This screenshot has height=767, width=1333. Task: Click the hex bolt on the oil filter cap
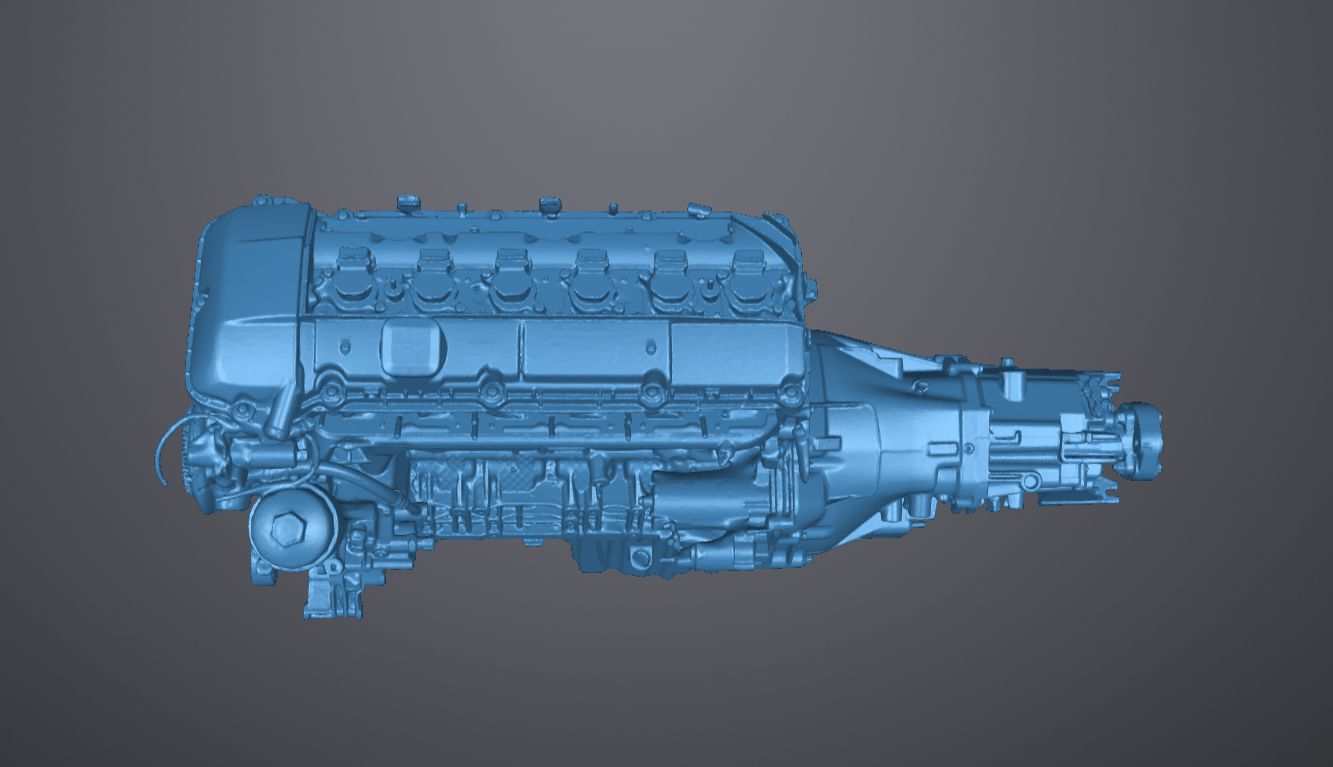(284, 529)
